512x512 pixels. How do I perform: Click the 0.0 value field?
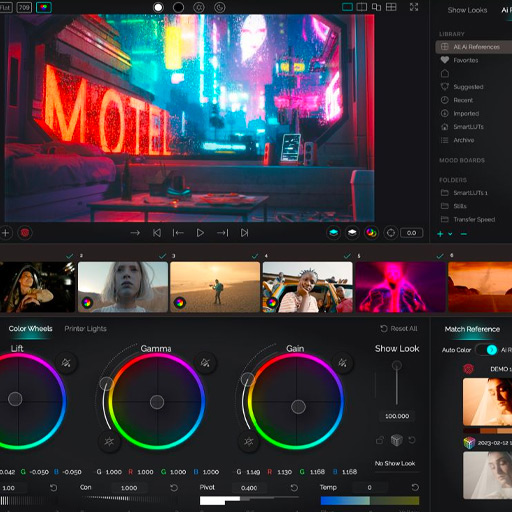click(x=412, y=233)
